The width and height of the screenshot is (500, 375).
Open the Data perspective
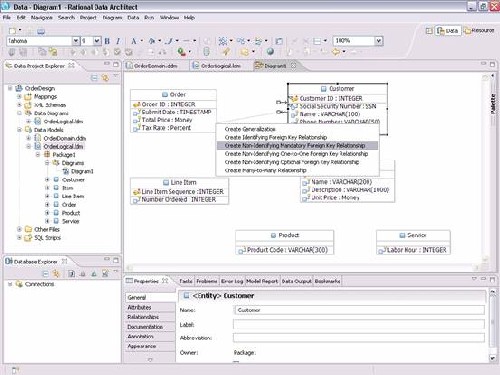(x=448, y=31)
